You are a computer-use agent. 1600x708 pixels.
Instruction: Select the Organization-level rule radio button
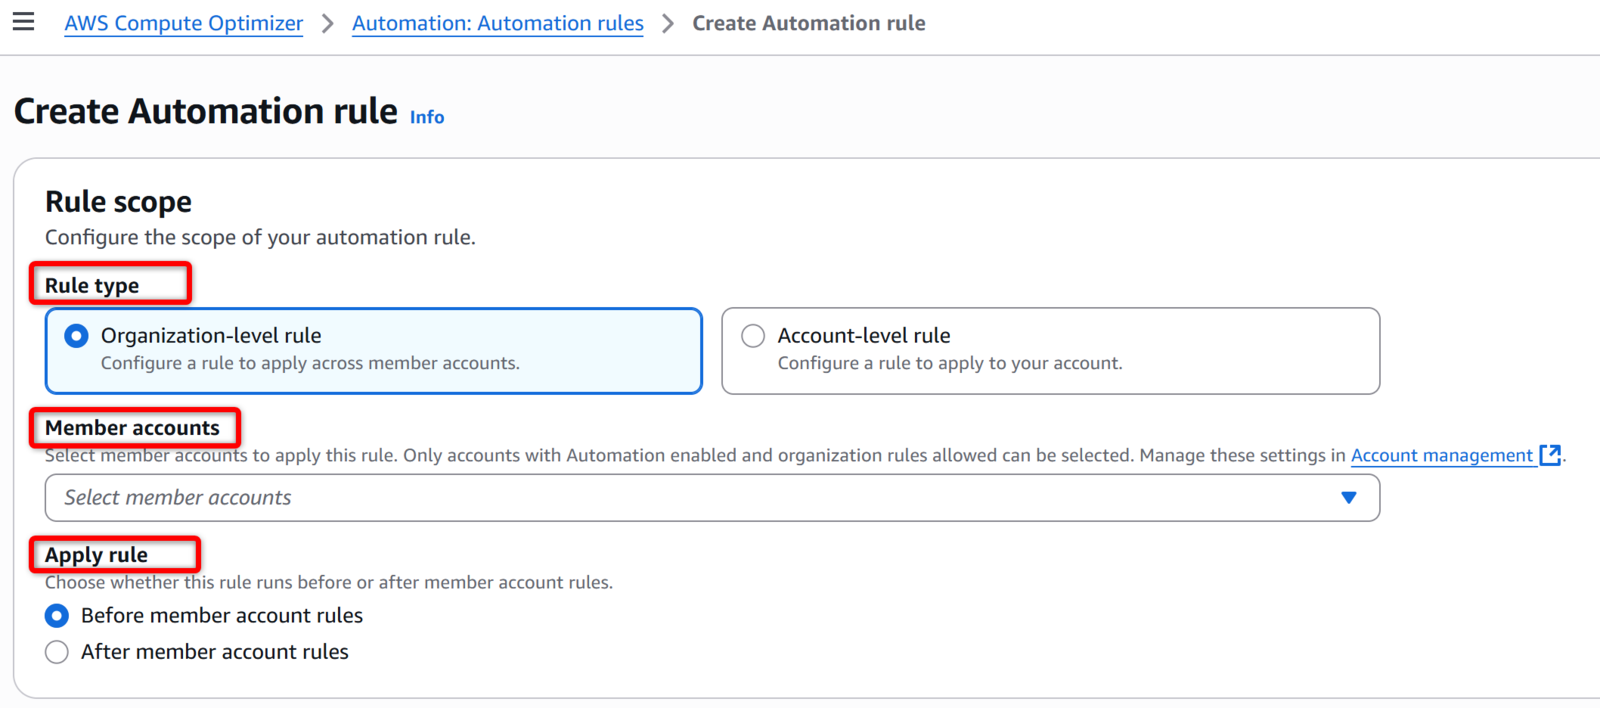pyautogui.click(x=76, y=336)
